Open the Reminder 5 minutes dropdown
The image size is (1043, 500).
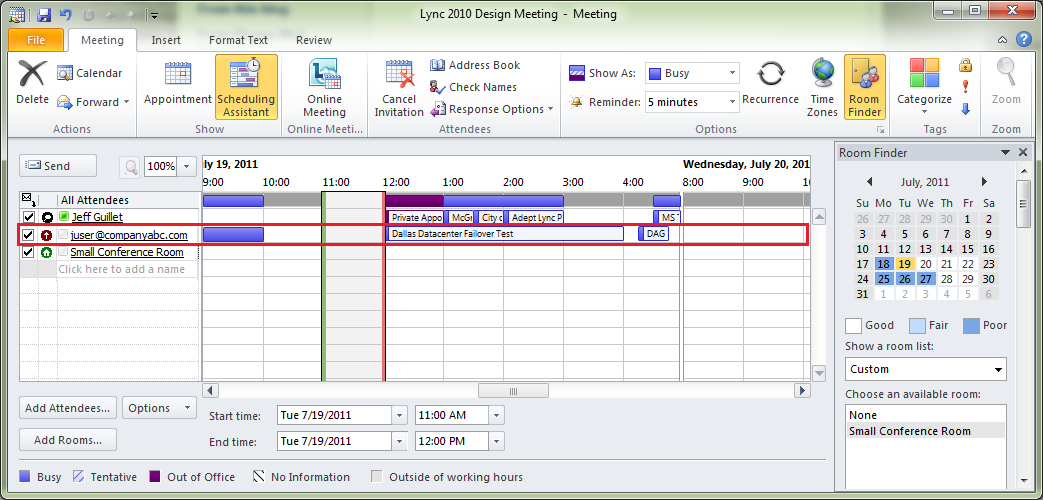(x=732, y=102)
